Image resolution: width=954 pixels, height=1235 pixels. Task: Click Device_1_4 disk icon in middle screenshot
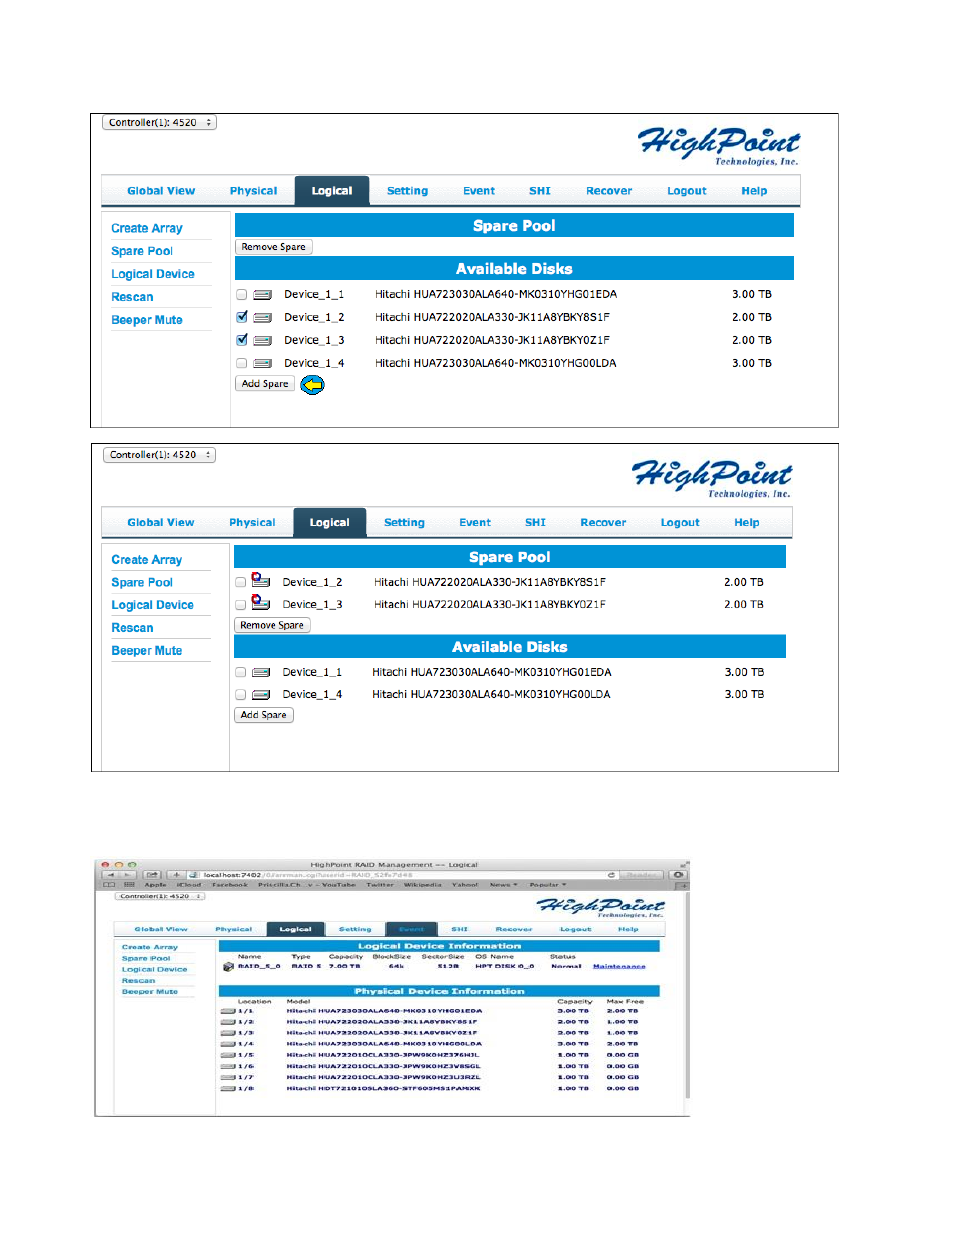(x=262, y=695)
